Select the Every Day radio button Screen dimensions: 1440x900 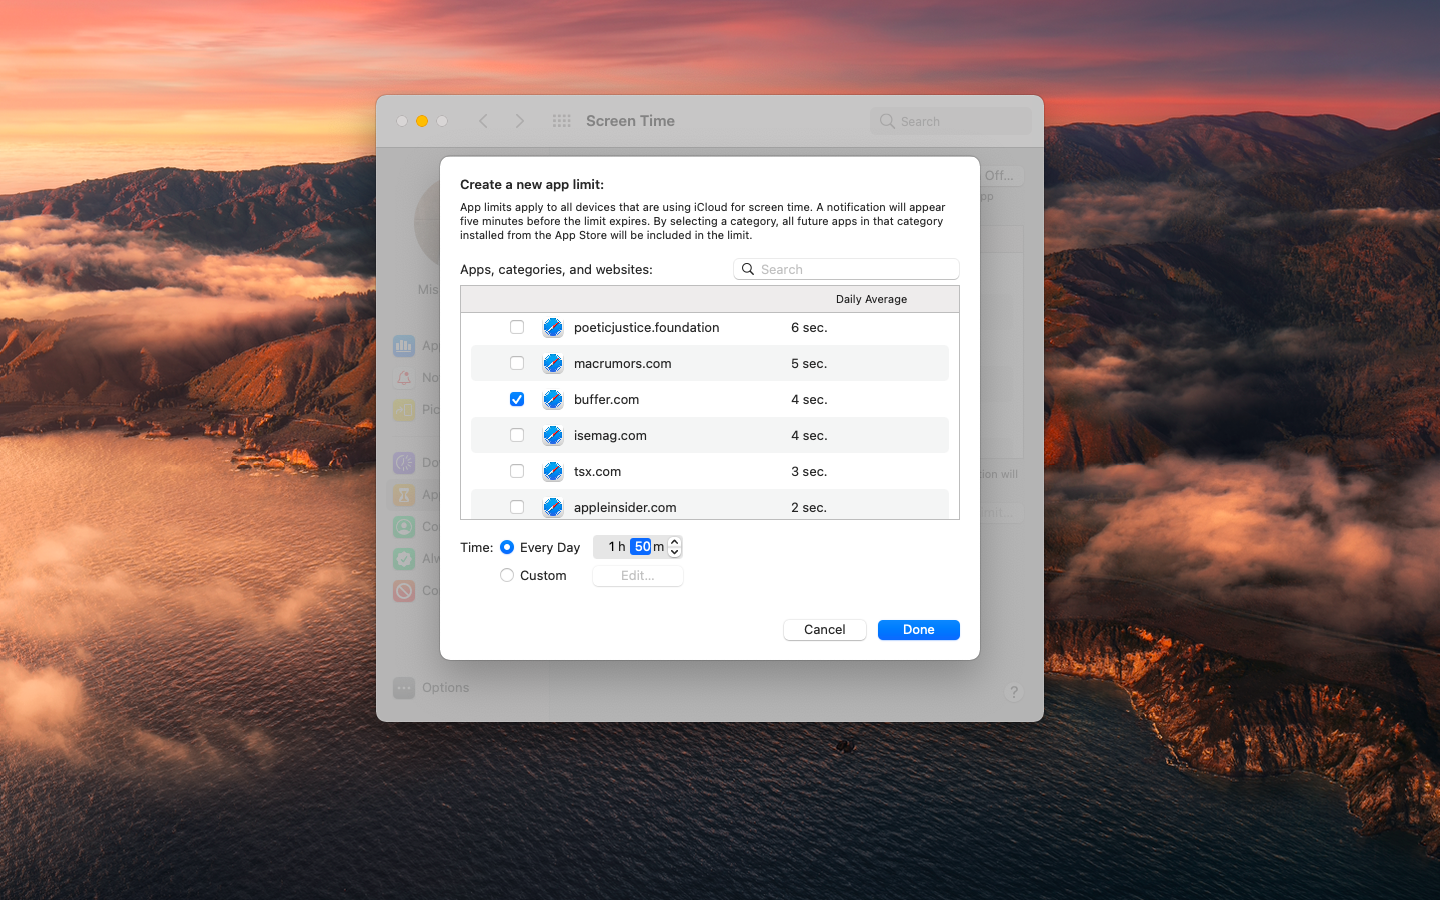(507, 547)
